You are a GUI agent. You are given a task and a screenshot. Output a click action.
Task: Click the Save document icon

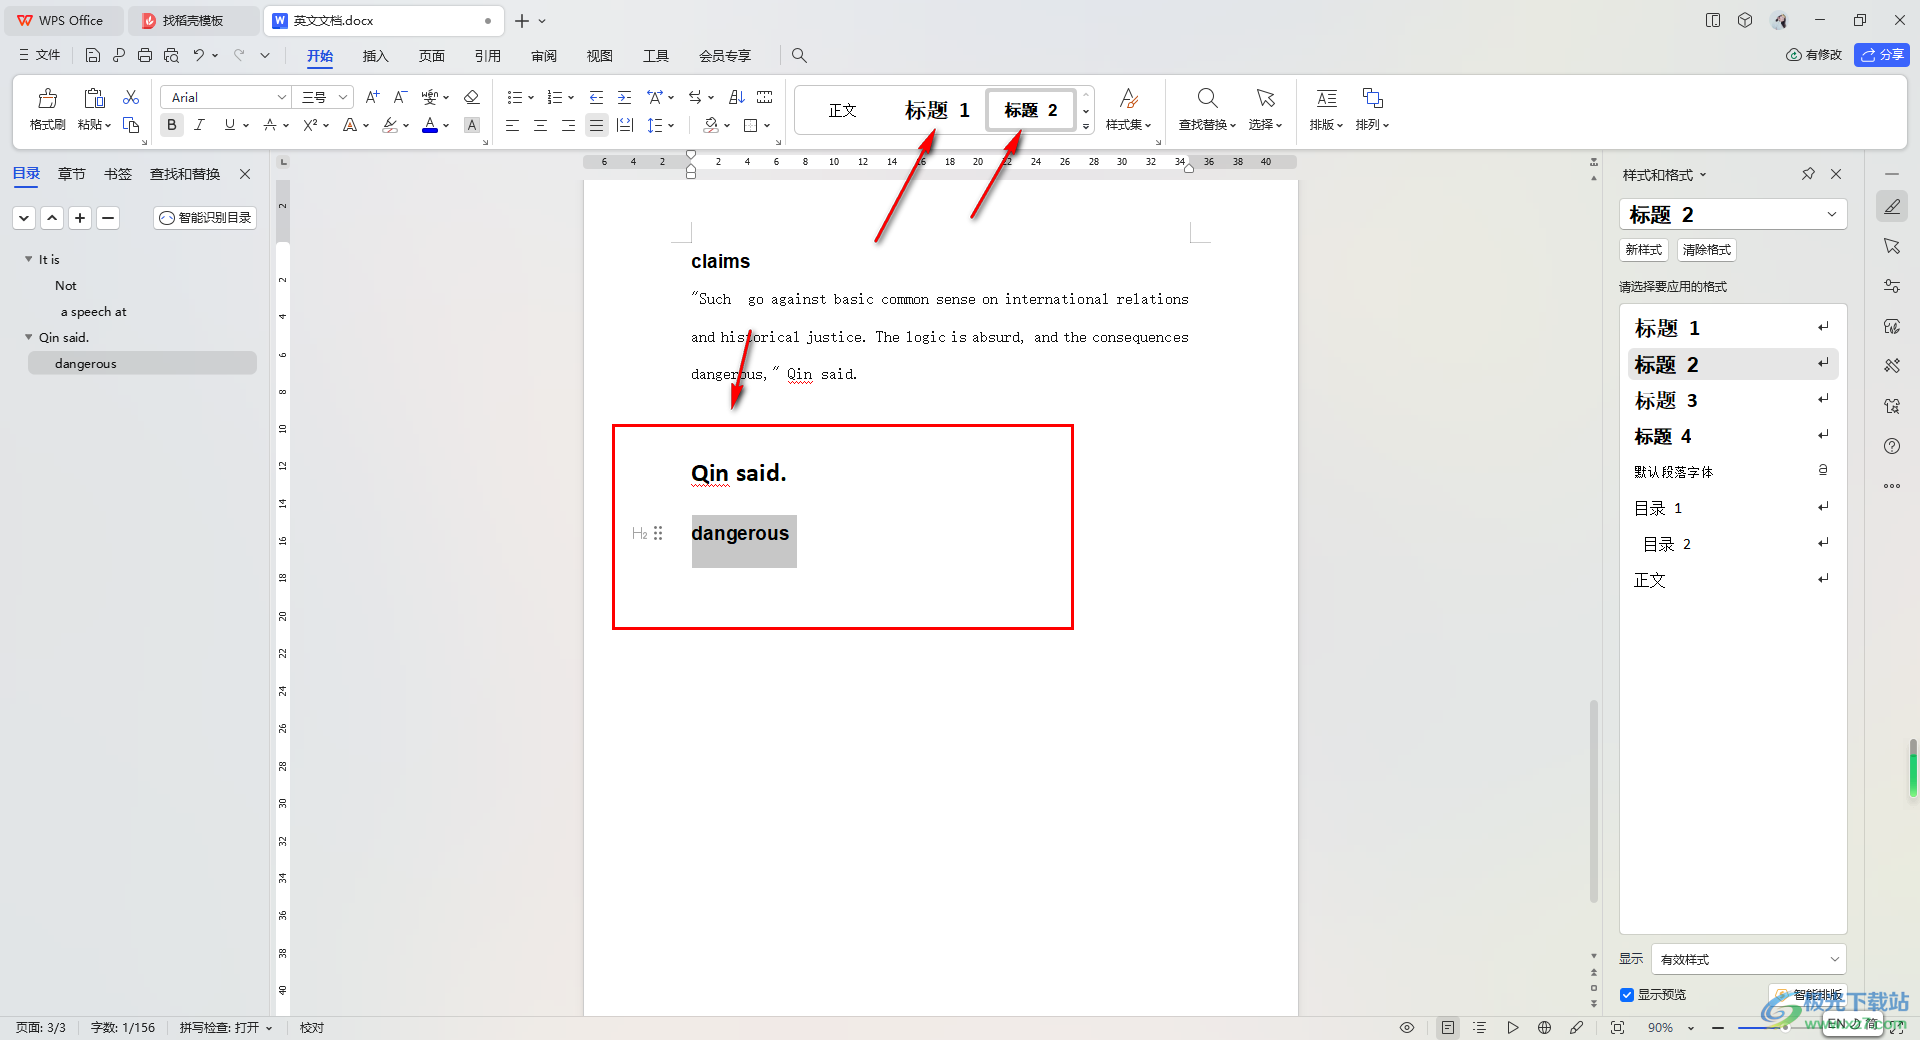pos(92,55)
